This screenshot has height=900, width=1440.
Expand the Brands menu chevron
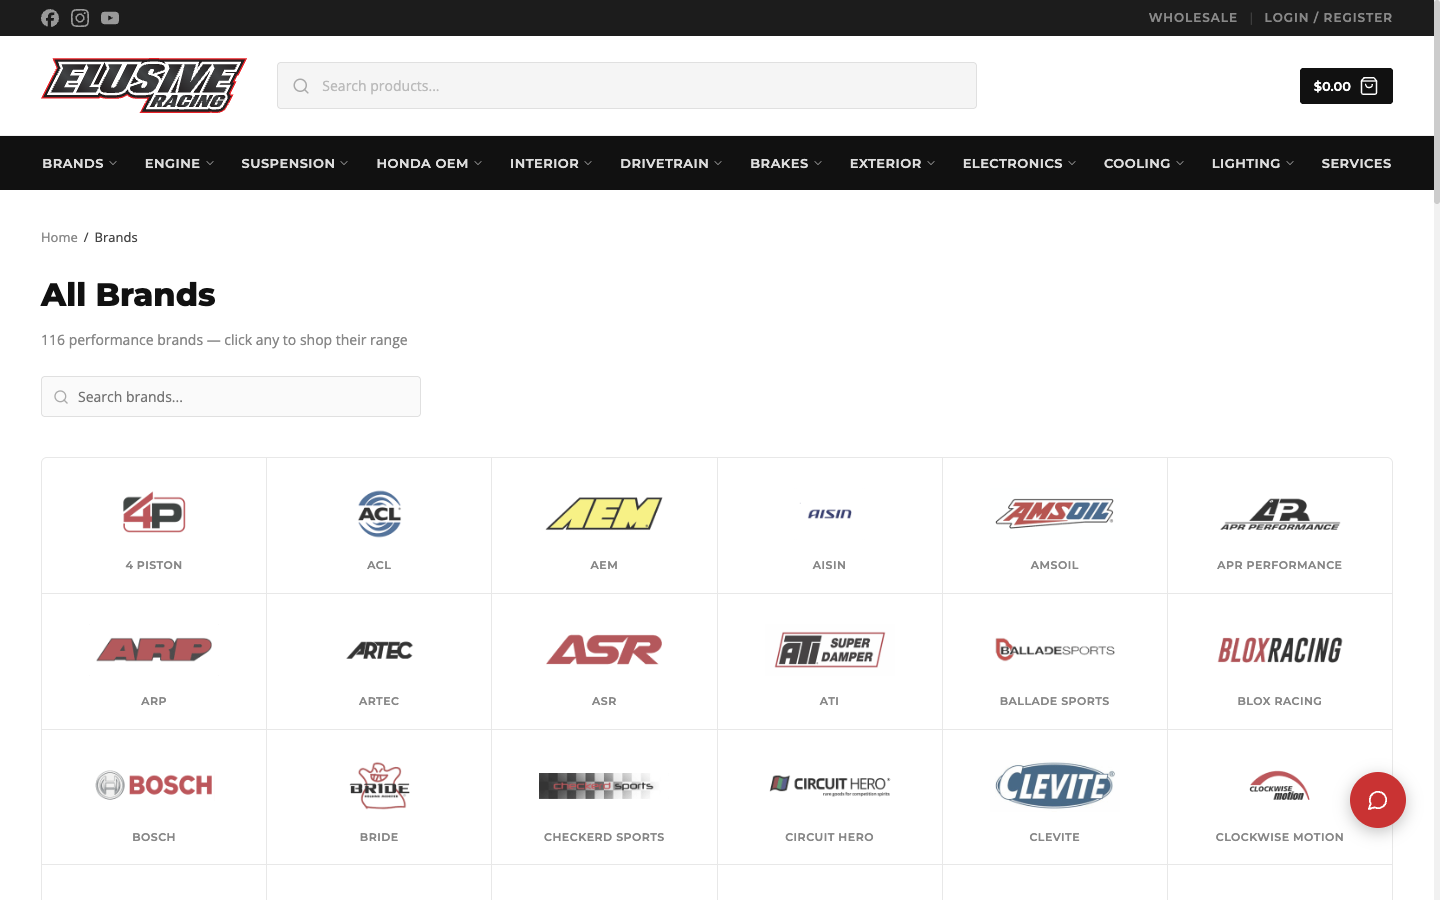(113, 164)
